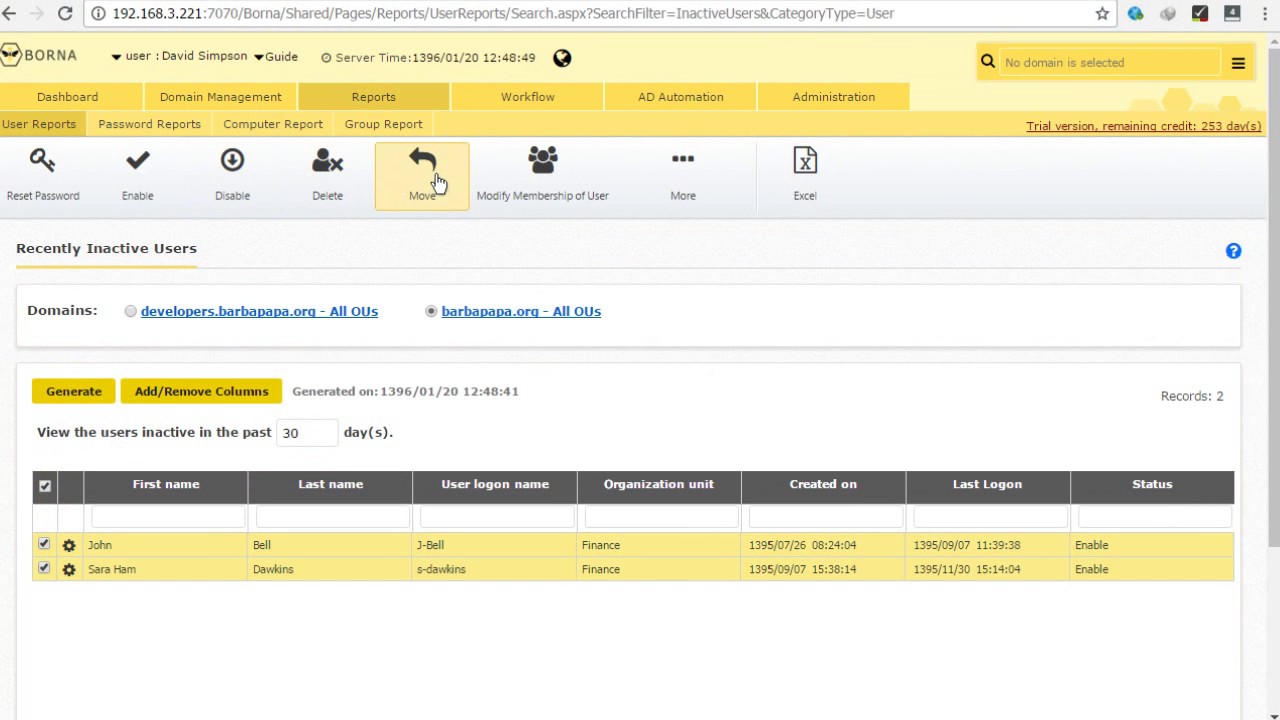Sort by the Last Logon column header

[x=987, y=485]
